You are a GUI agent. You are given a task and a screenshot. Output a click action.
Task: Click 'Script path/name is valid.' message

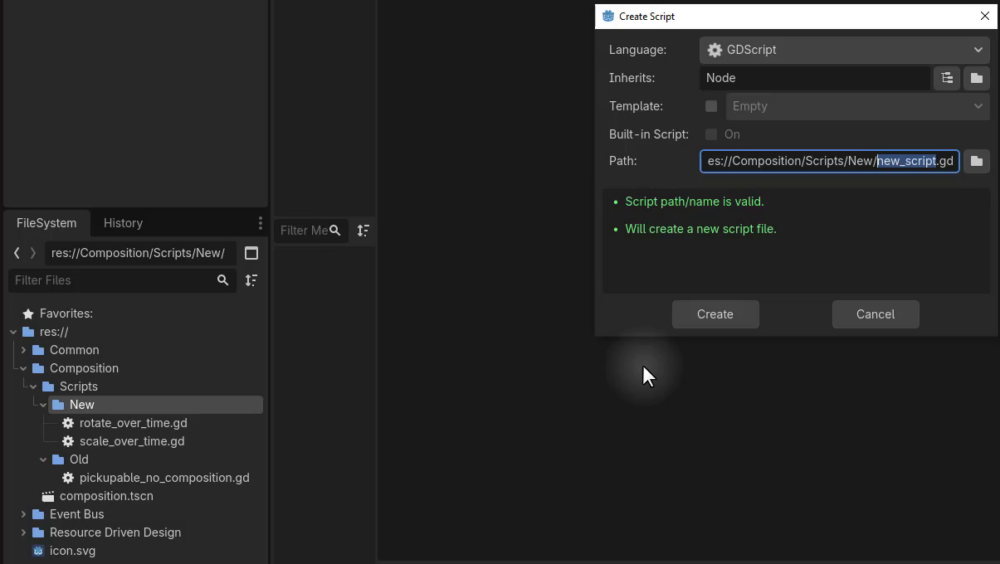pyautogui.click(x=694, y=202)
